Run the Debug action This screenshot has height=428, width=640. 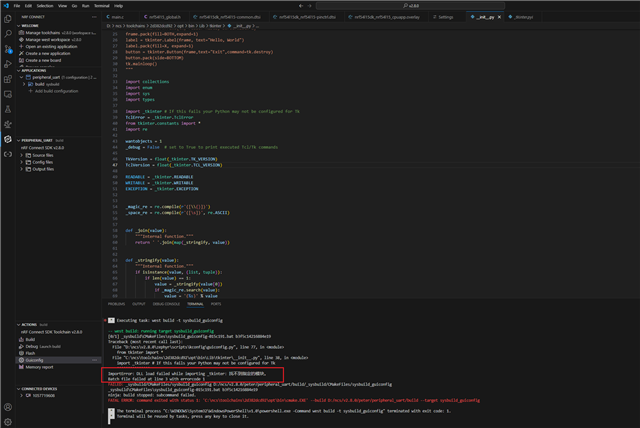pos(31,346)
